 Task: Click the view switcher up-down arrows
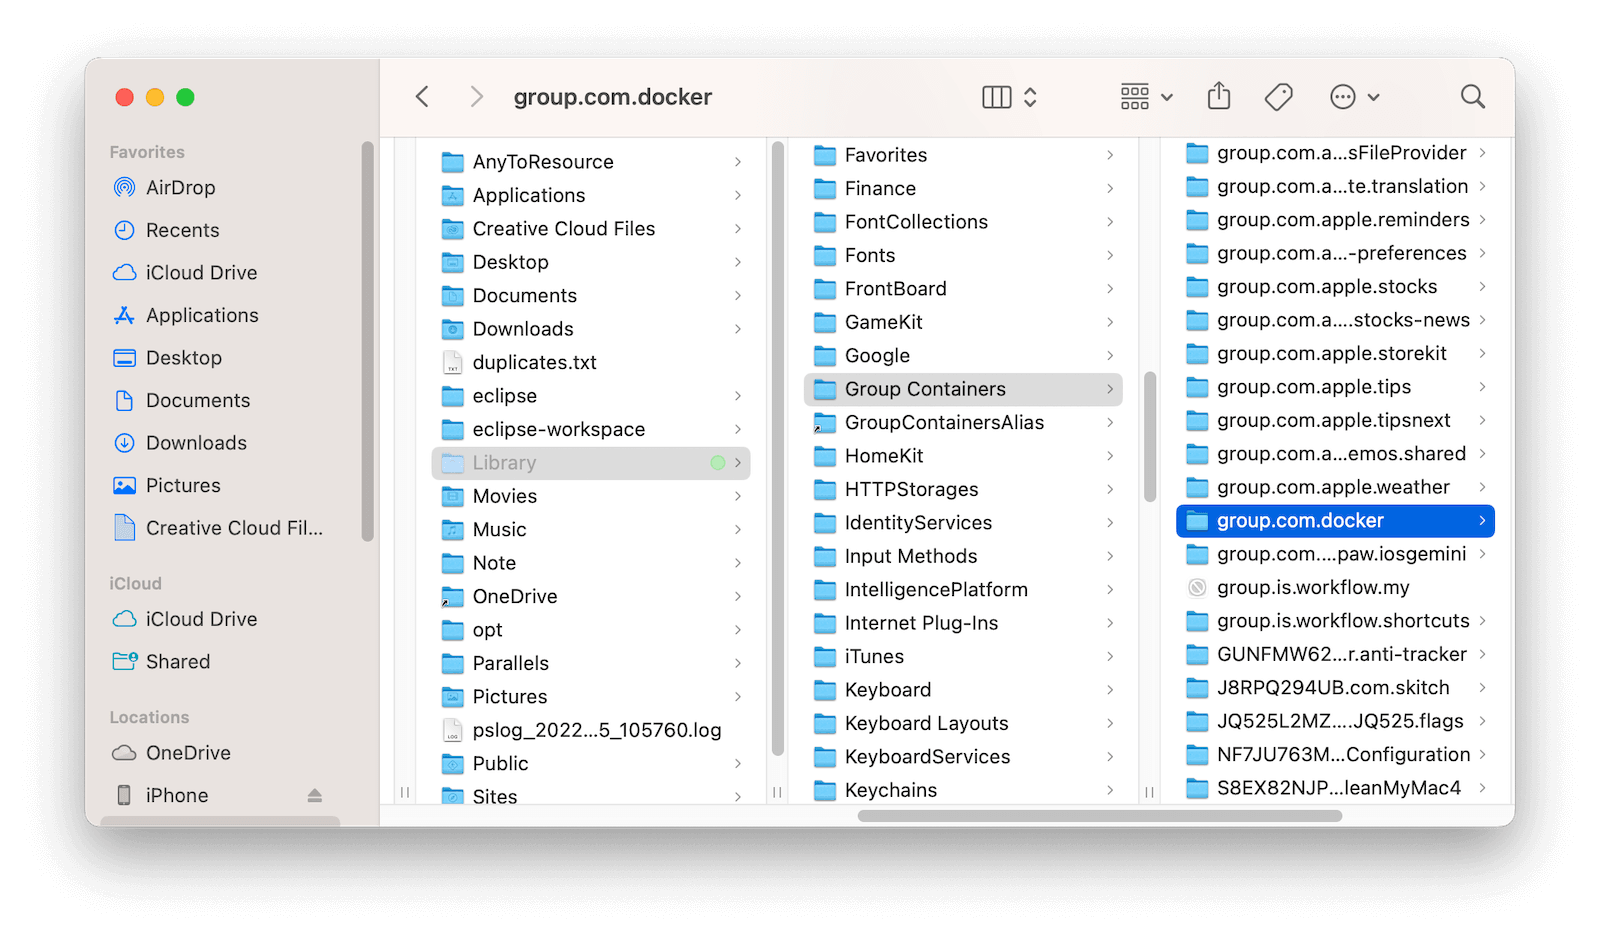point(1030,97)
